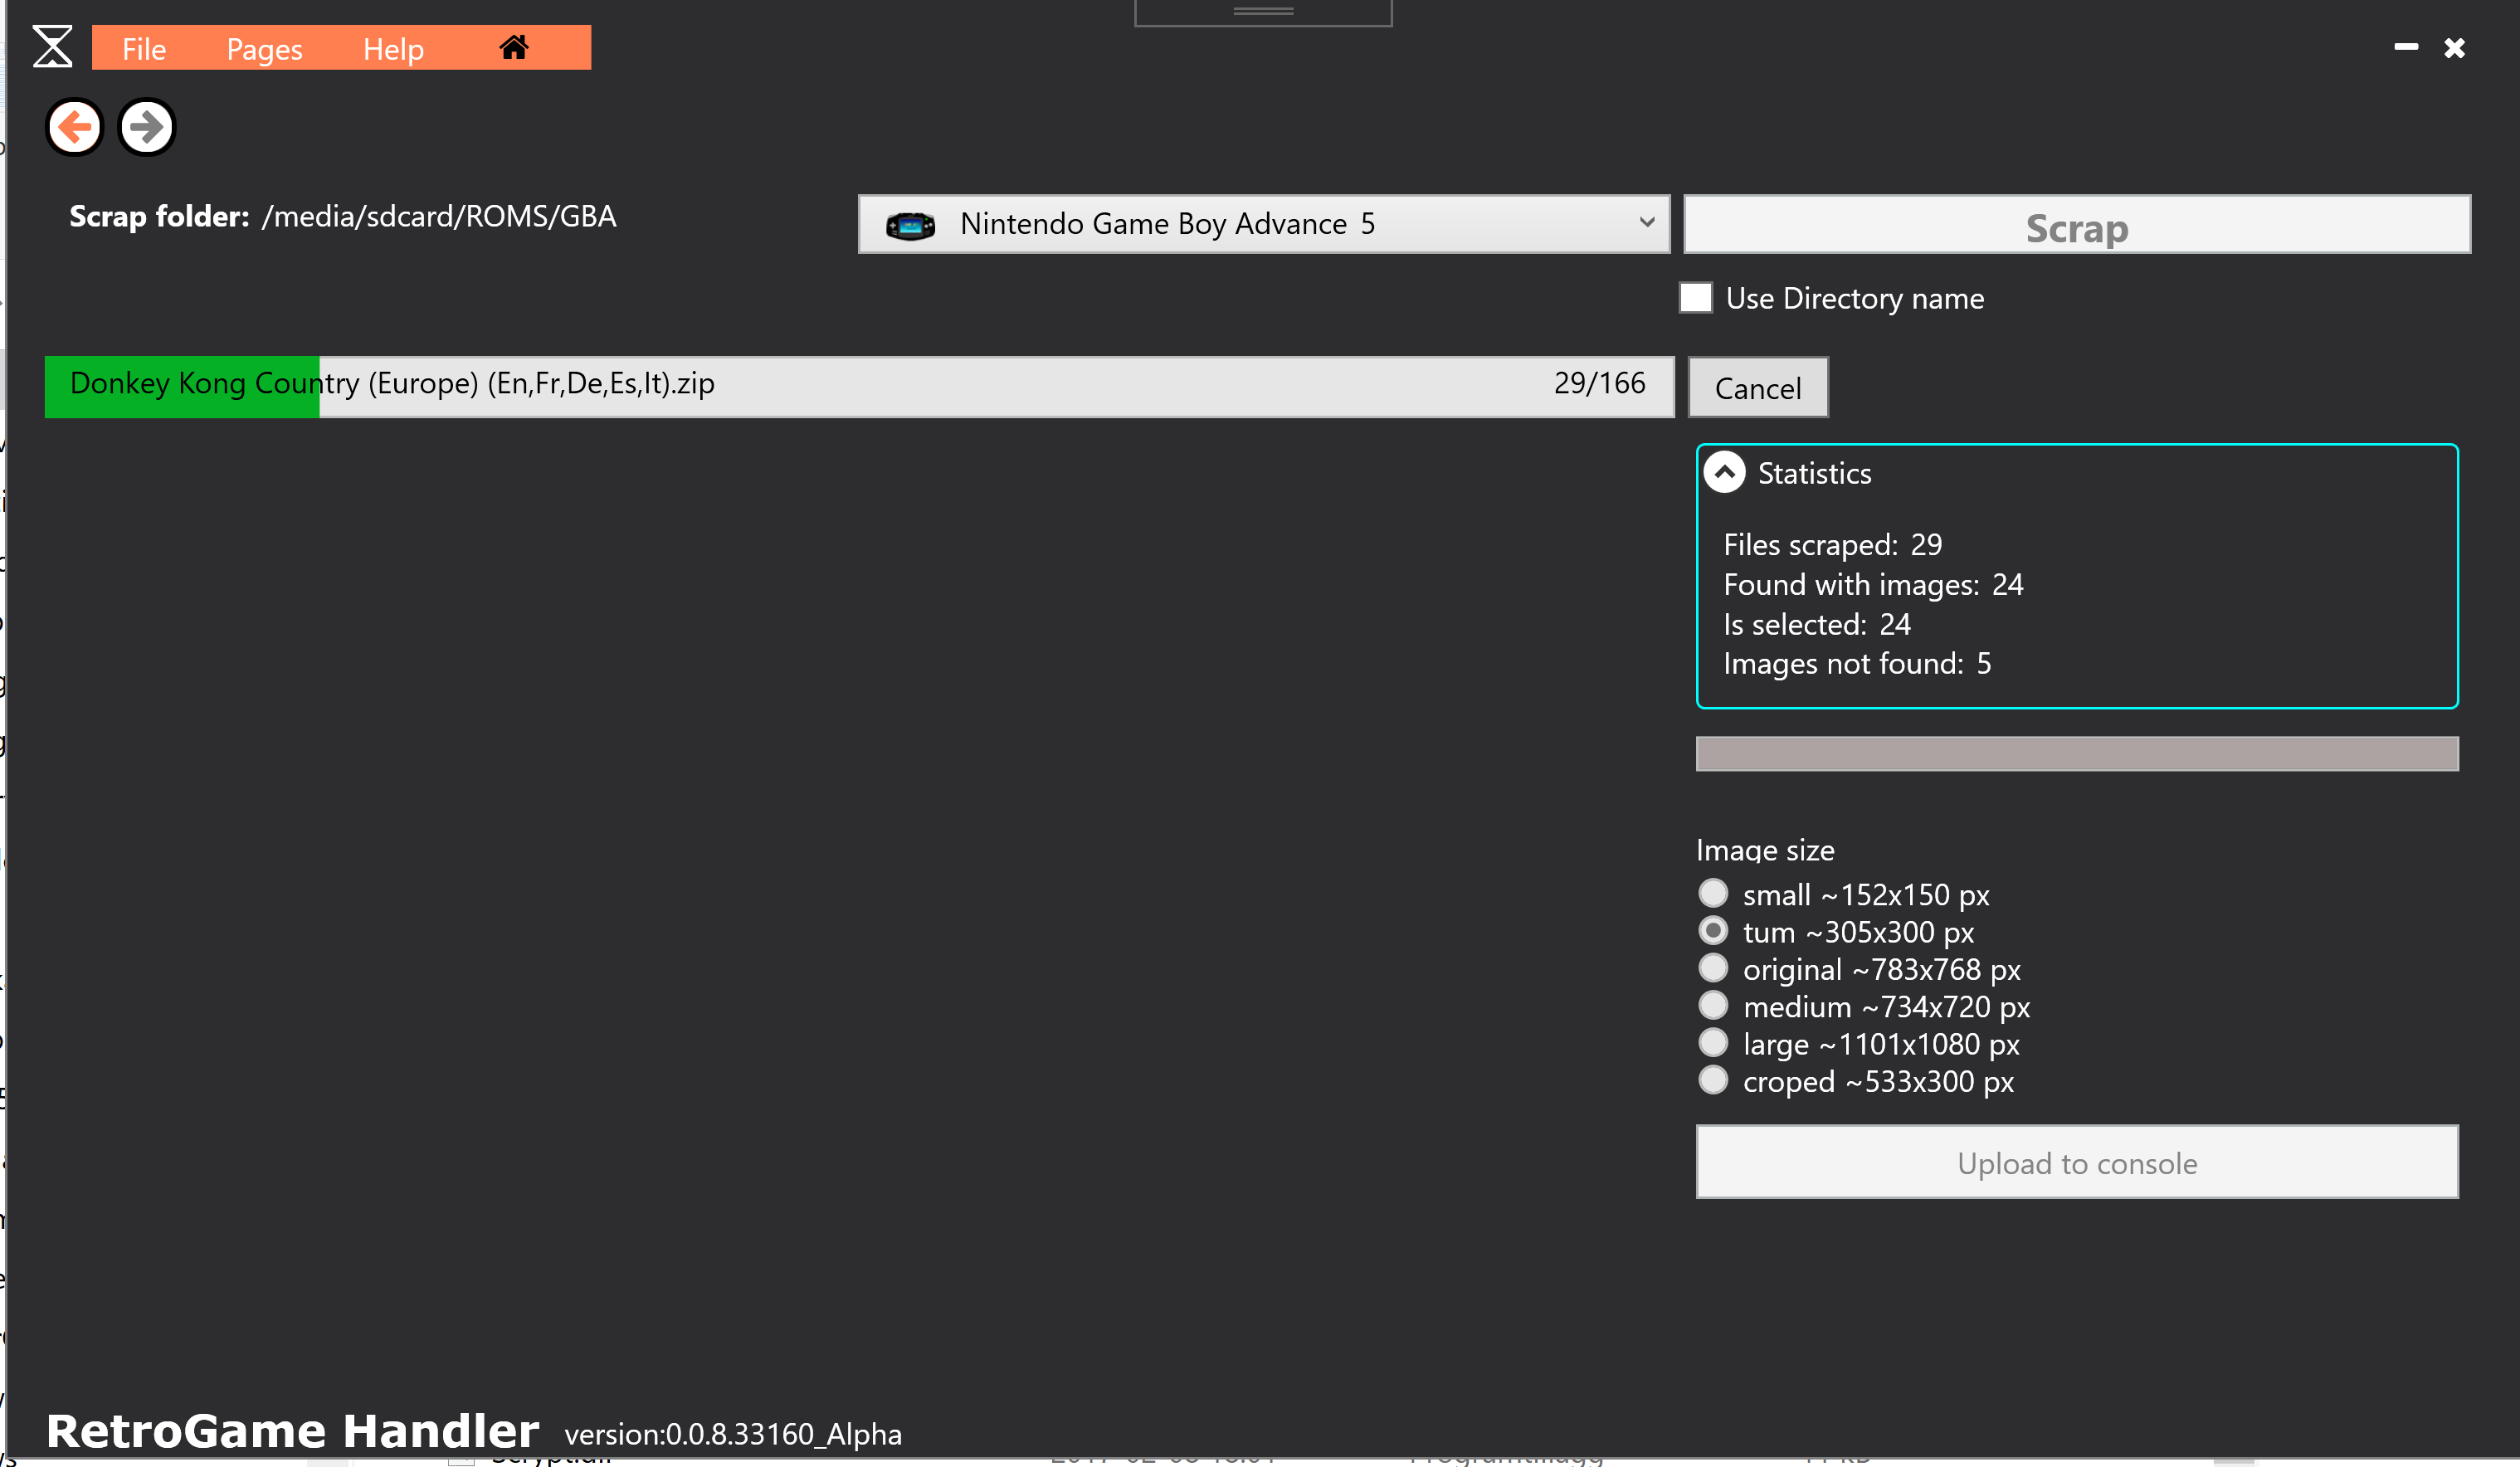2520x1467 pixels.
Task: Click the platform dropdown arrow
Action: [x=1646, y=222]
